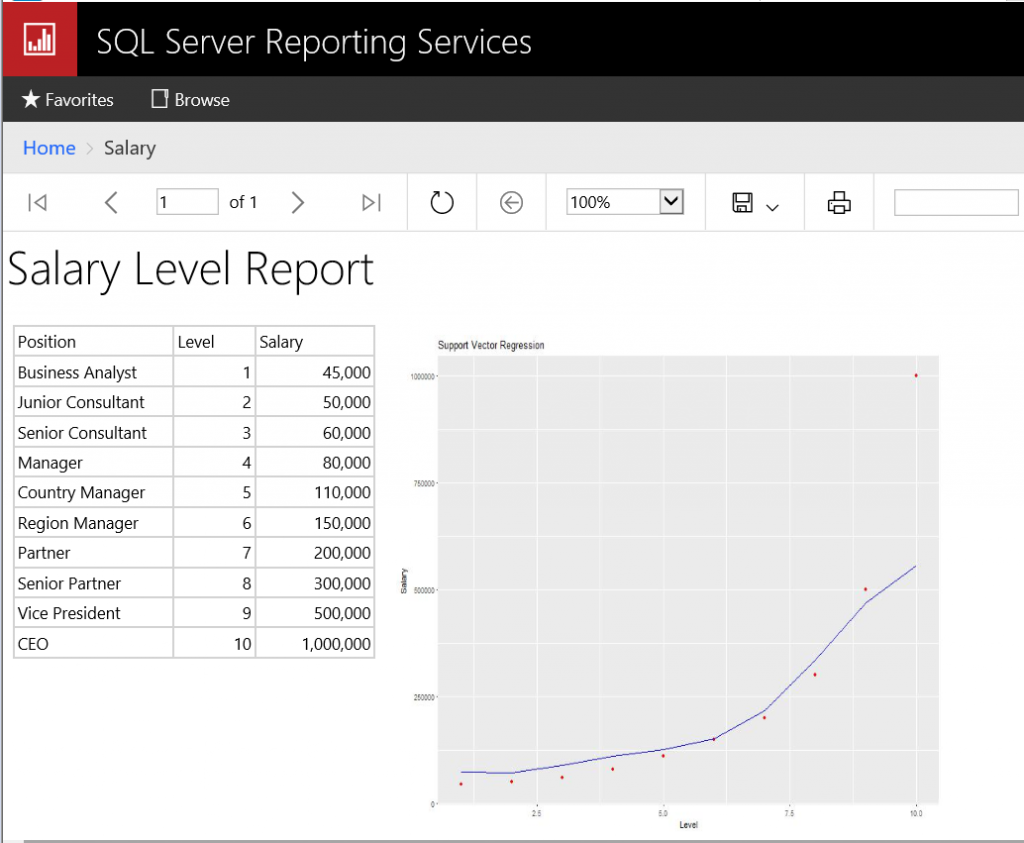Click the 60,000 salary value

click(346, 432)
